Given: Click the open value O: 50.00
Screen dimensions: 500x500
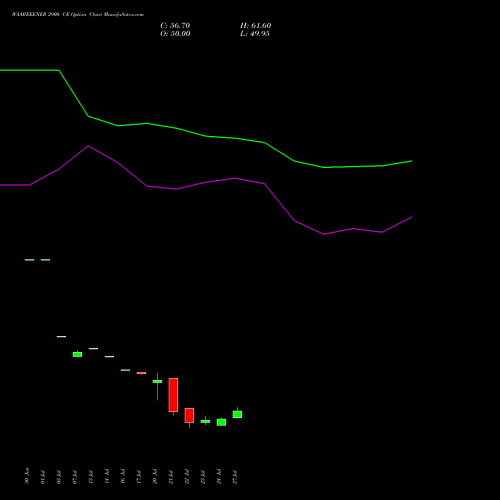Looking at the screenshot, I should pyautogui.click(x=175, y=34).
